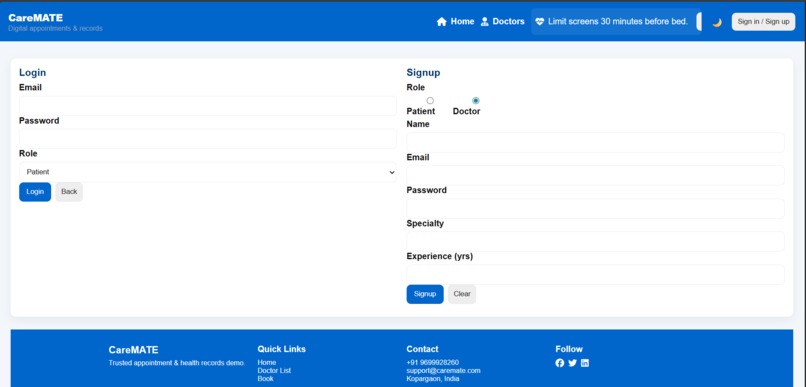This screenshot has width=806, height=387.
Task: Click the 'Kopargaon, India' address text
Action: tap(433, 379)
